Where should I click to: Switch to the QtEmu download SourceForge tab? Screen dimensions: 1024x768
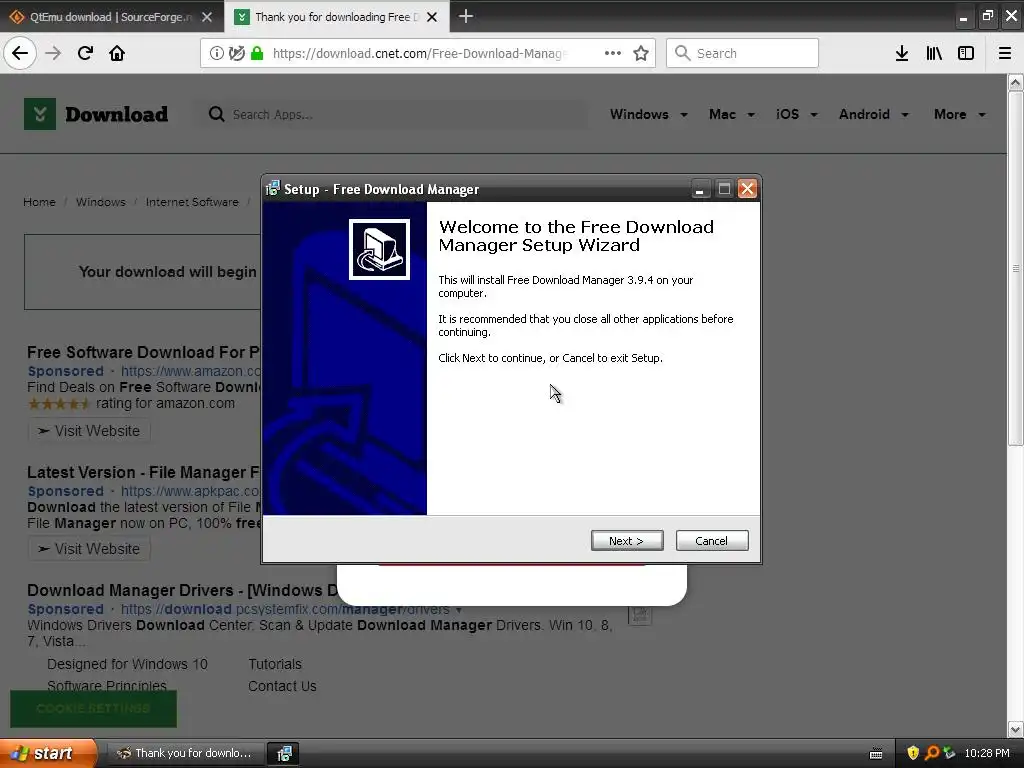[x=112, y=17]
